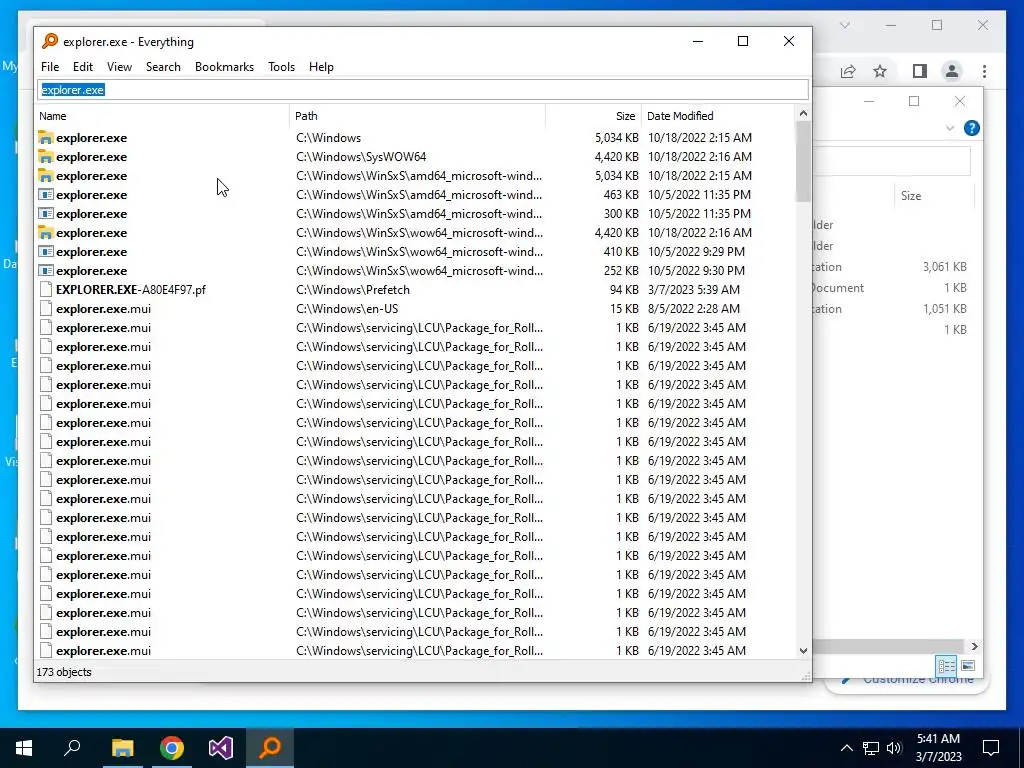
Task: Sort results by Date Modified column header
Action: (x=718, y=116)
